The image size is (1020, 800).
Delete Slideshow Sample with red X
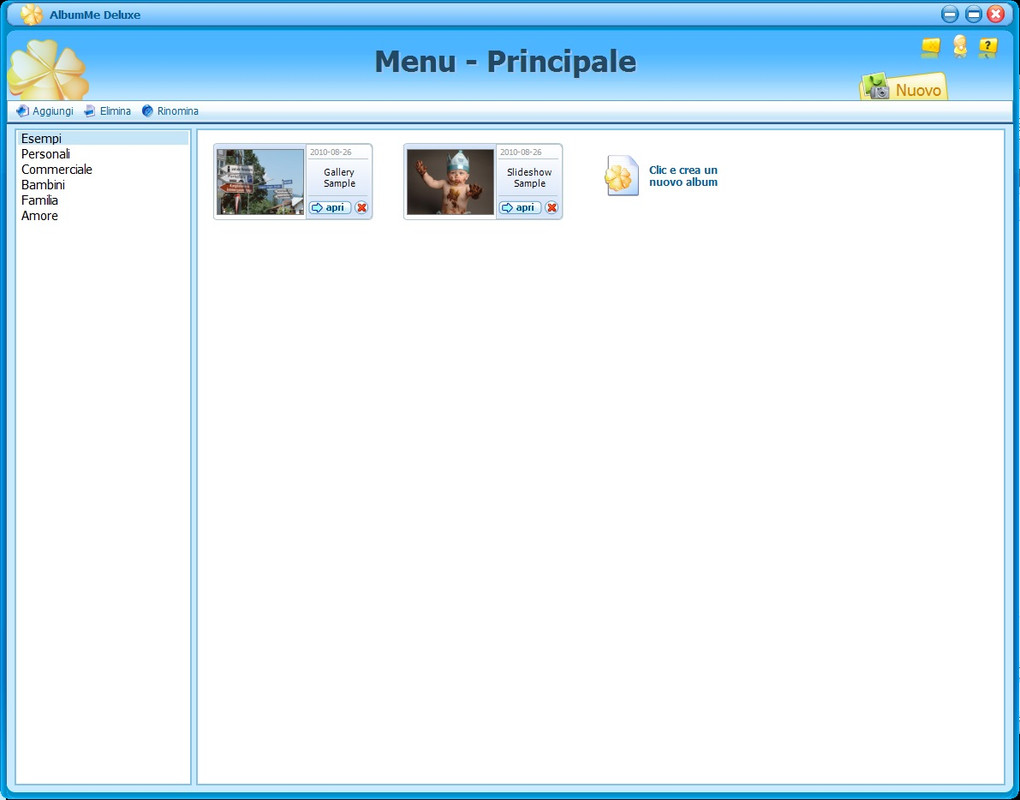552,207
